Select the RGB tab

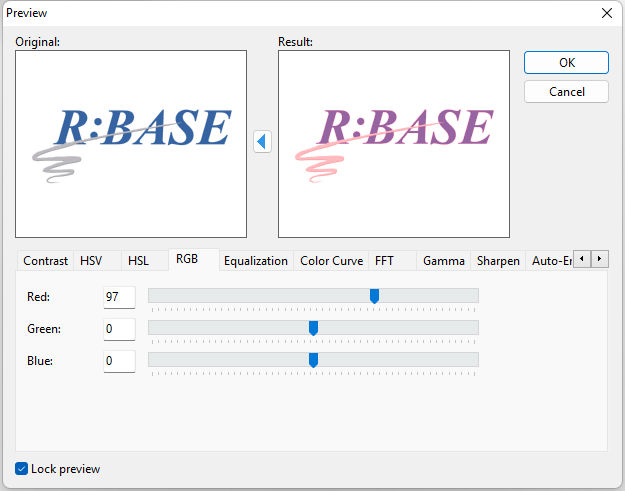[x=194, y=259]
